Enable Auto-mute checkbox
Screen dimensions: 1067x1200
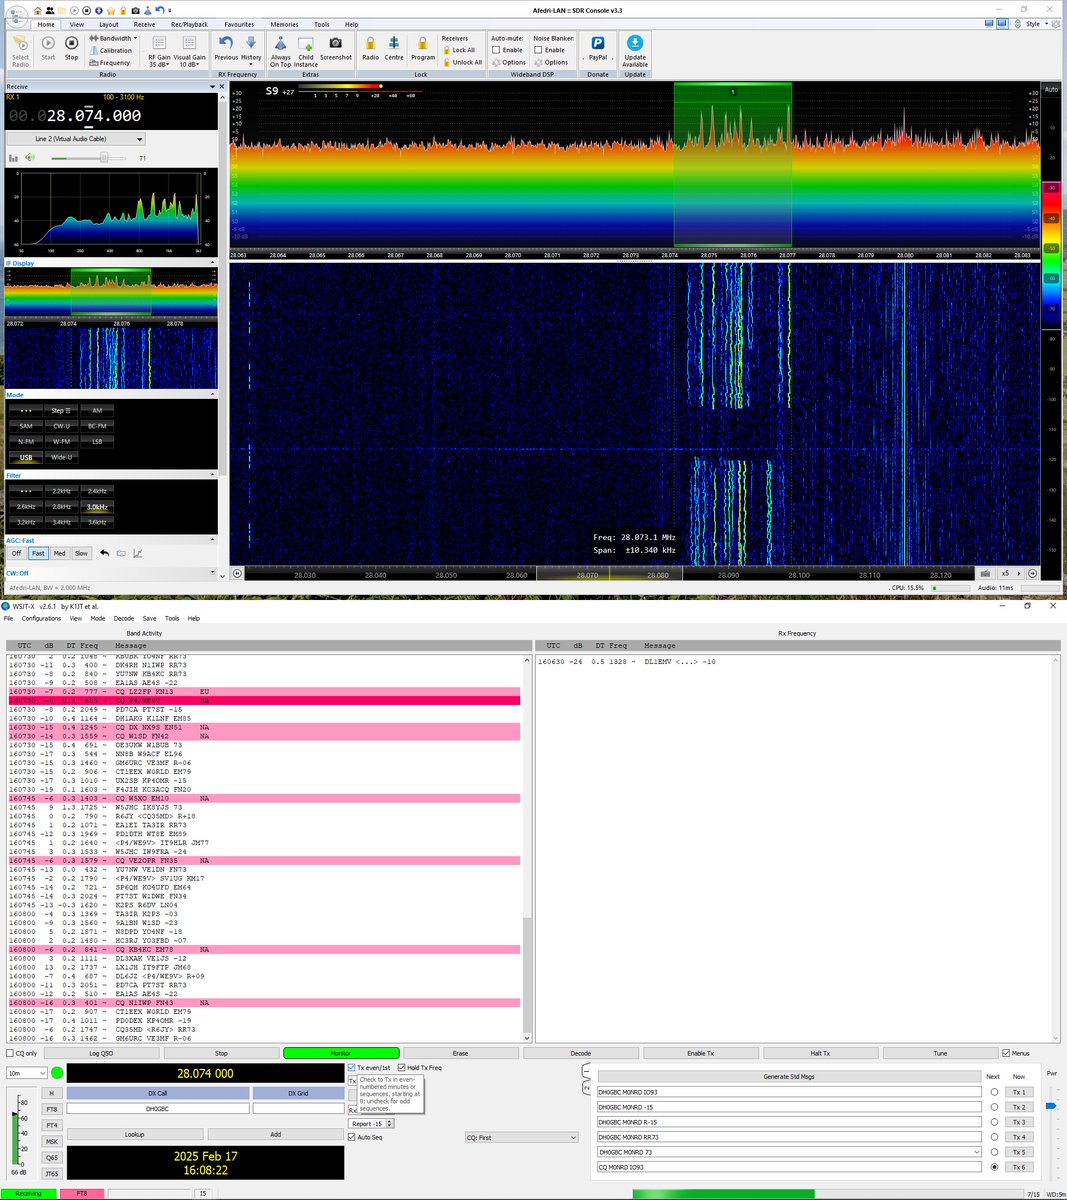click(496, 50)
